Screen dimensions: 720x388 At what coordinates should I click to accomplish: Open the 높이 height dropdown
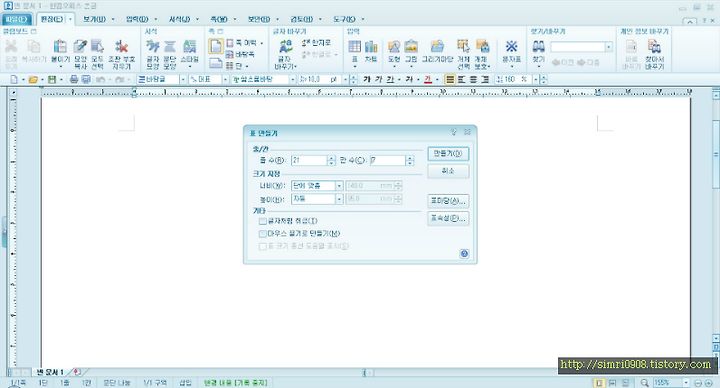339,199
